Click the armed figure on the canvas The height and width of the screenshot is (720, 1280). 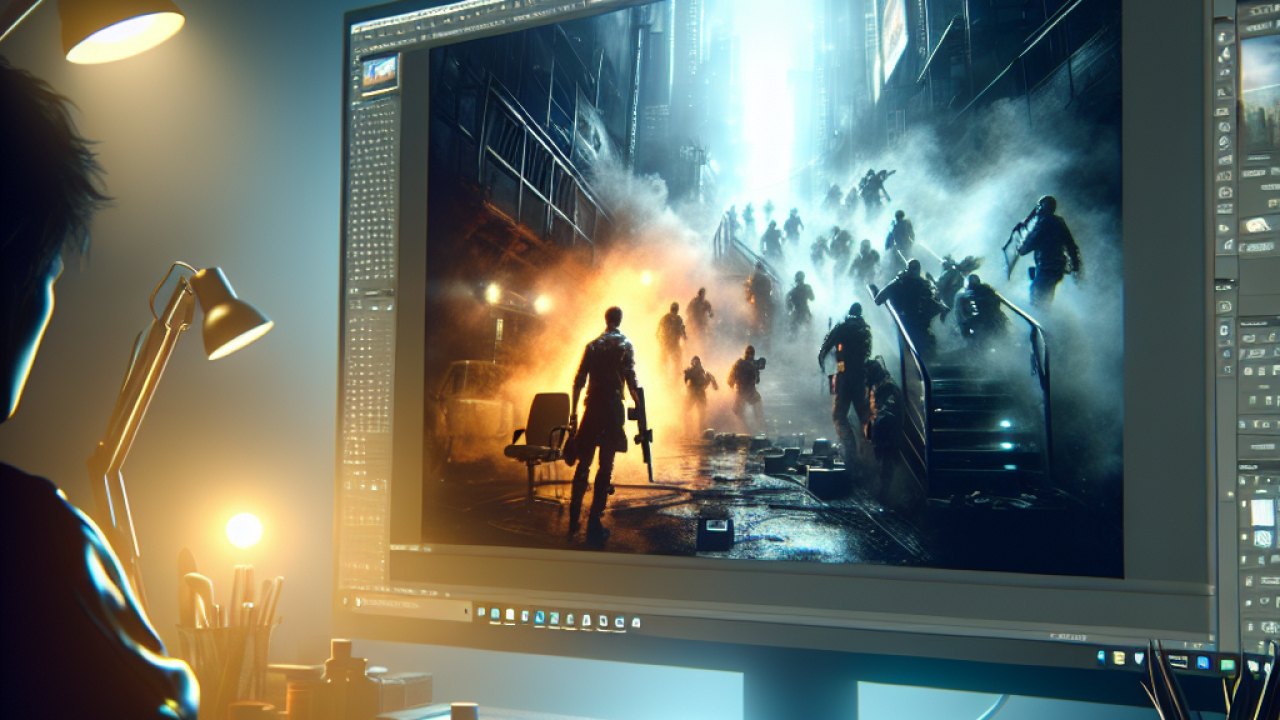[x=604, y=420]
